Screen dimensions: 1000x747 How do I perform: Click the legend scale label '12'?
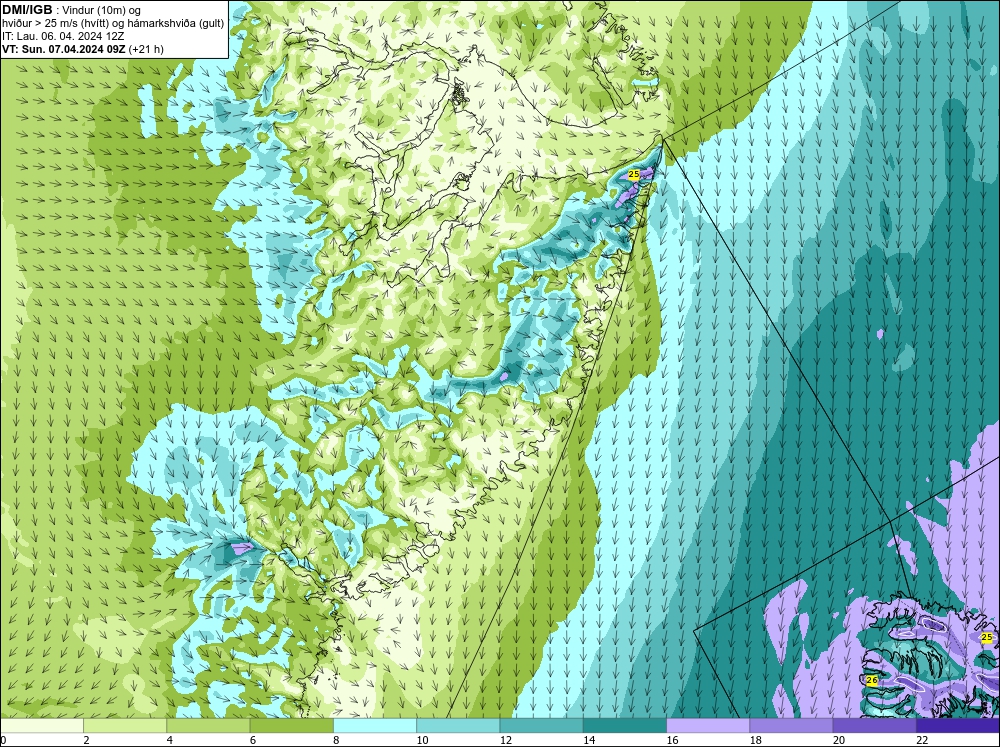click(506, 740)
